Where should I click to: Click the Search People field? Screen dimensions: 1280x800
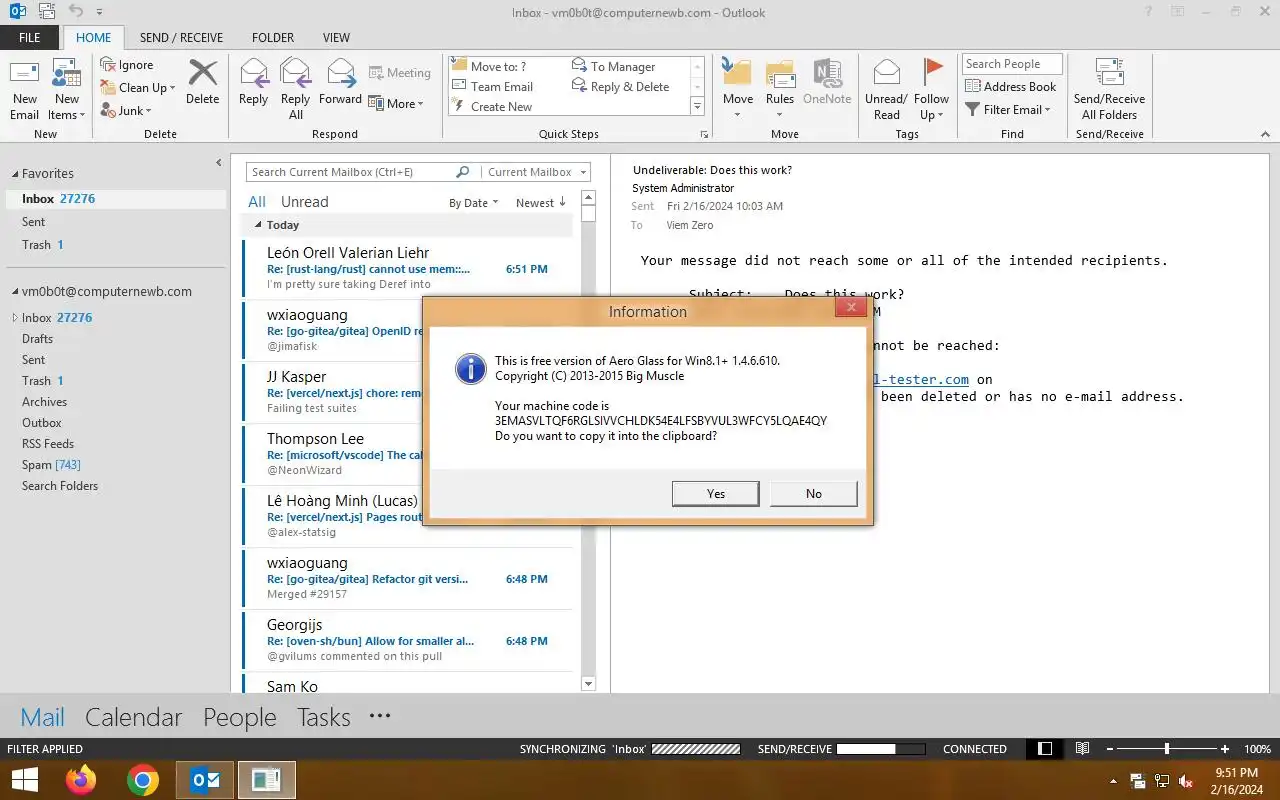pos(1012,64)
